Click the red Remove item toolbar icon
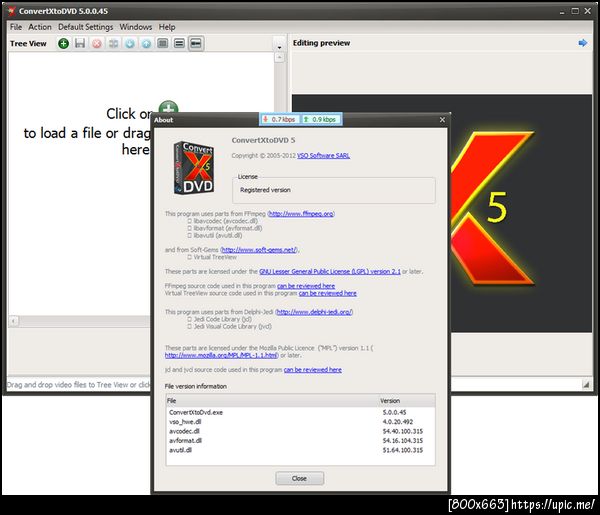 [97, 43]
